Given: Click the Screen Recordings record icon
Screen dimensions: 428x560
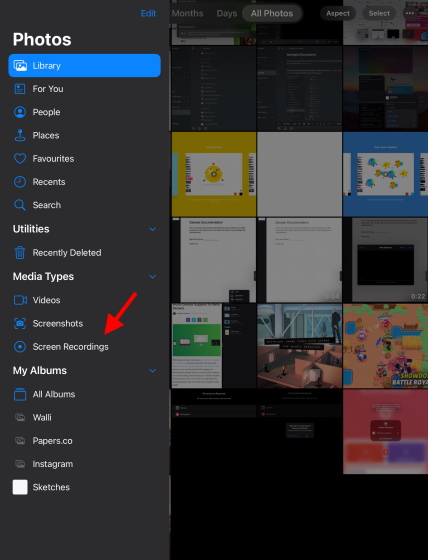Looking at the screenshot, I should 20,347.
